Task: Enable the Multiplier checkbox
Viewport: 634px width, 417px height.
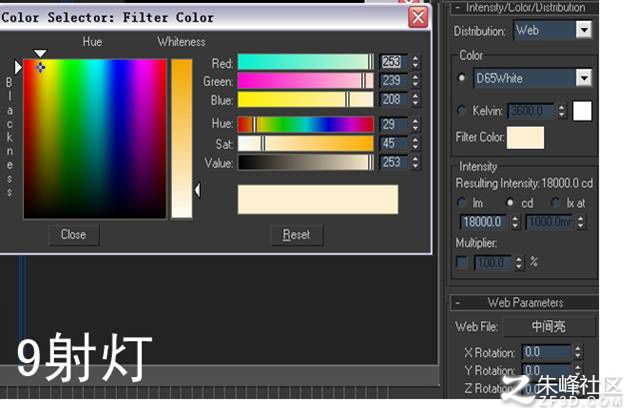Action: (462, 262)
